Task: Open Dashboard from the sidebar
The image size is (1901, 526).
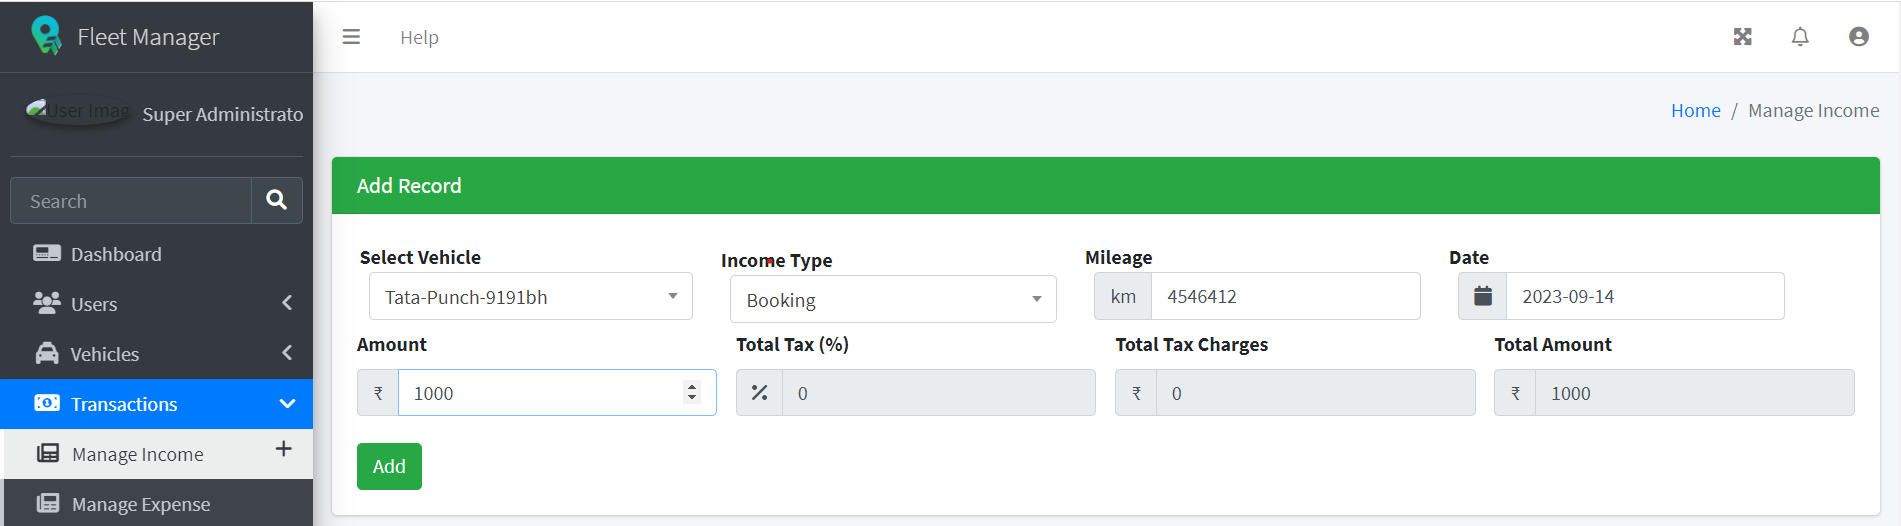Action: pyautogui.click(x=116, y=254)
